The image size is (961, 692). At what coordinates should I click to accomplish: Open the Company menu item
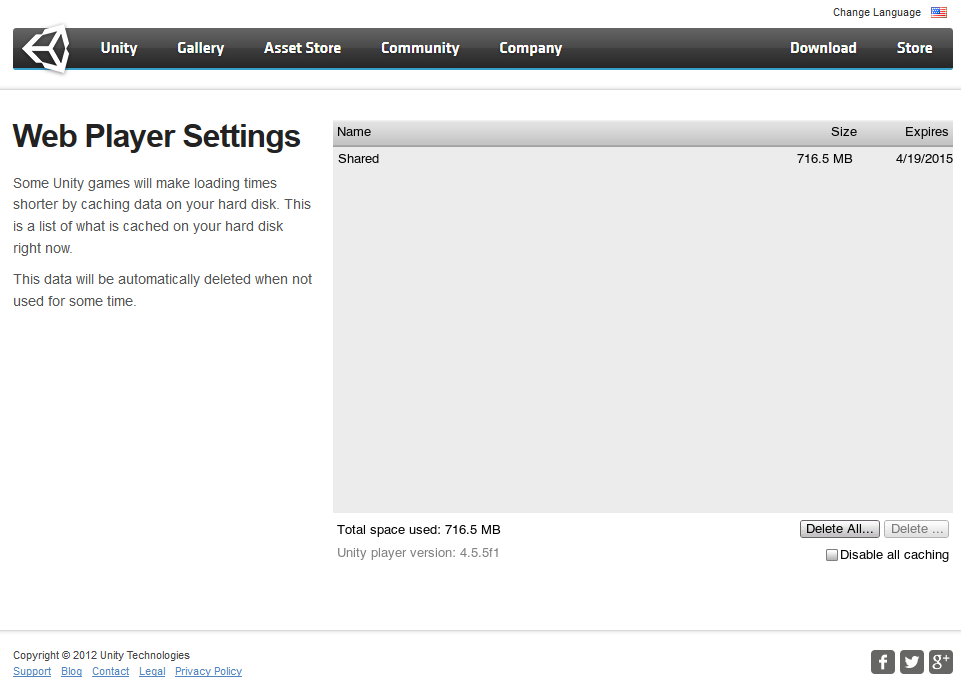coord(530,48)
